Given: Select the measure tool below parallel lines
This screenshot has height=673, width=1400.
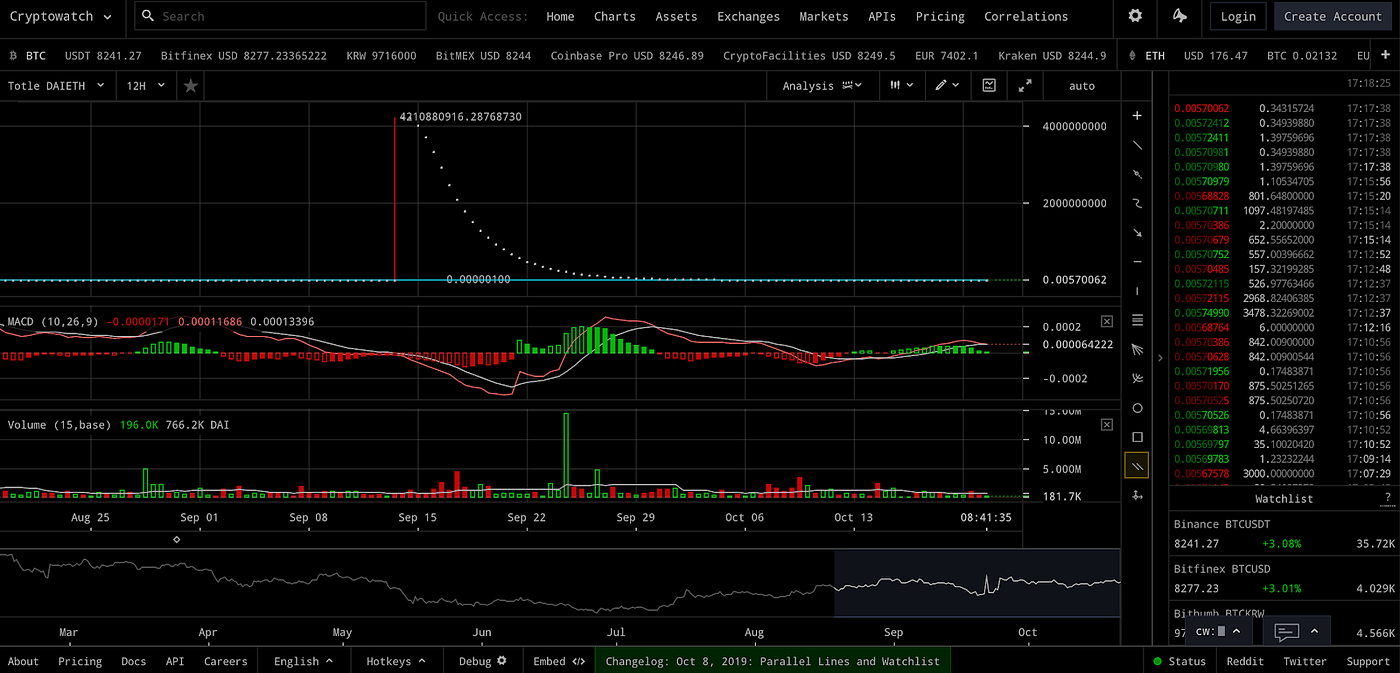Looking at the screenshot, I should point(1137,495).
